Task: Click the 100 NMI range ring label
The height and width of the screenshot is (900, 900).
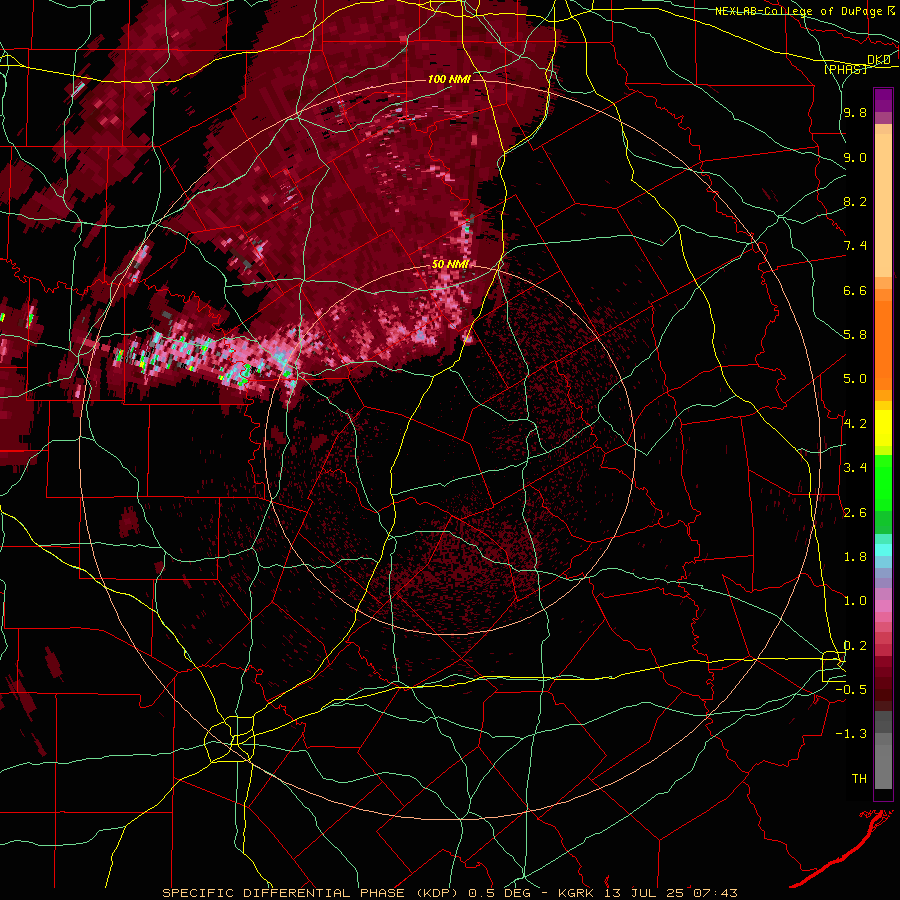Action: (449, 79)
